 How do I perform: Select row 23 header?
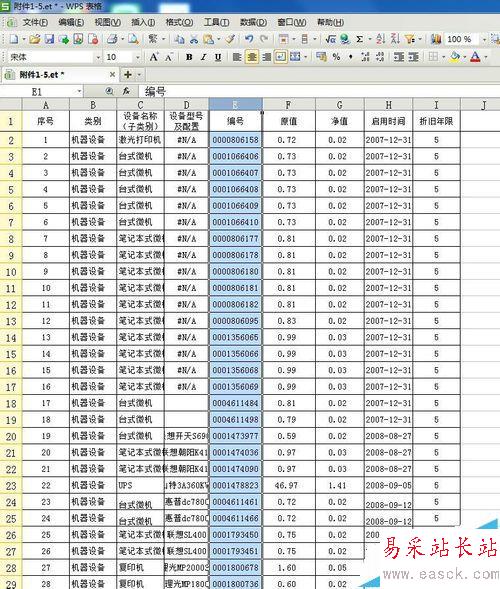11,485
